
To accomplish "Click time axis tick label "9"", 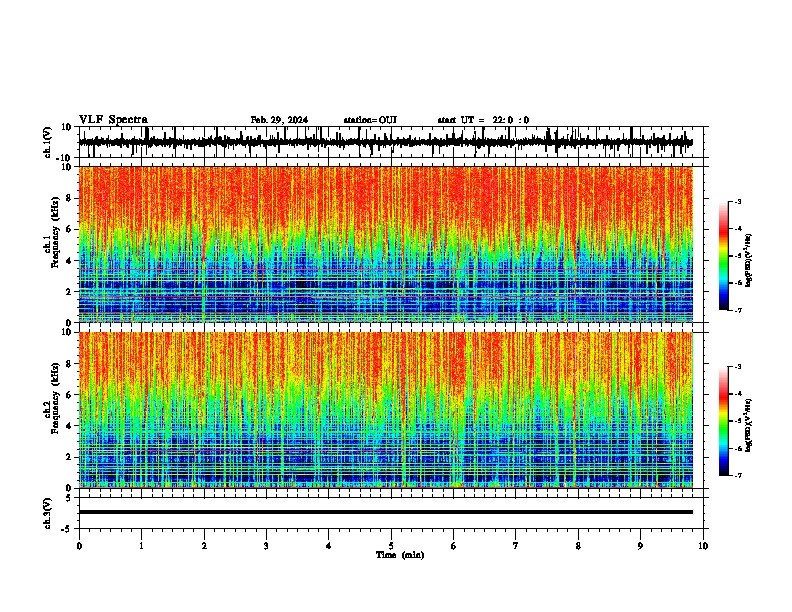I will (640, 546).
